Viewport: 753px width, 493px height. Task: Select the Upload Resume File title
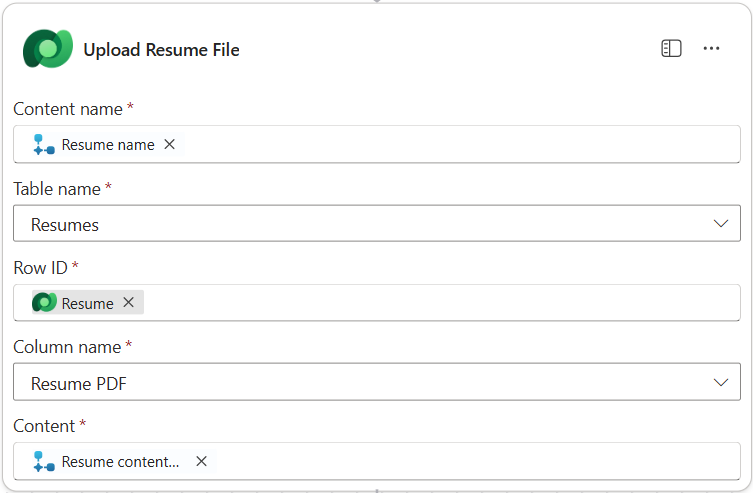[161, 49]
